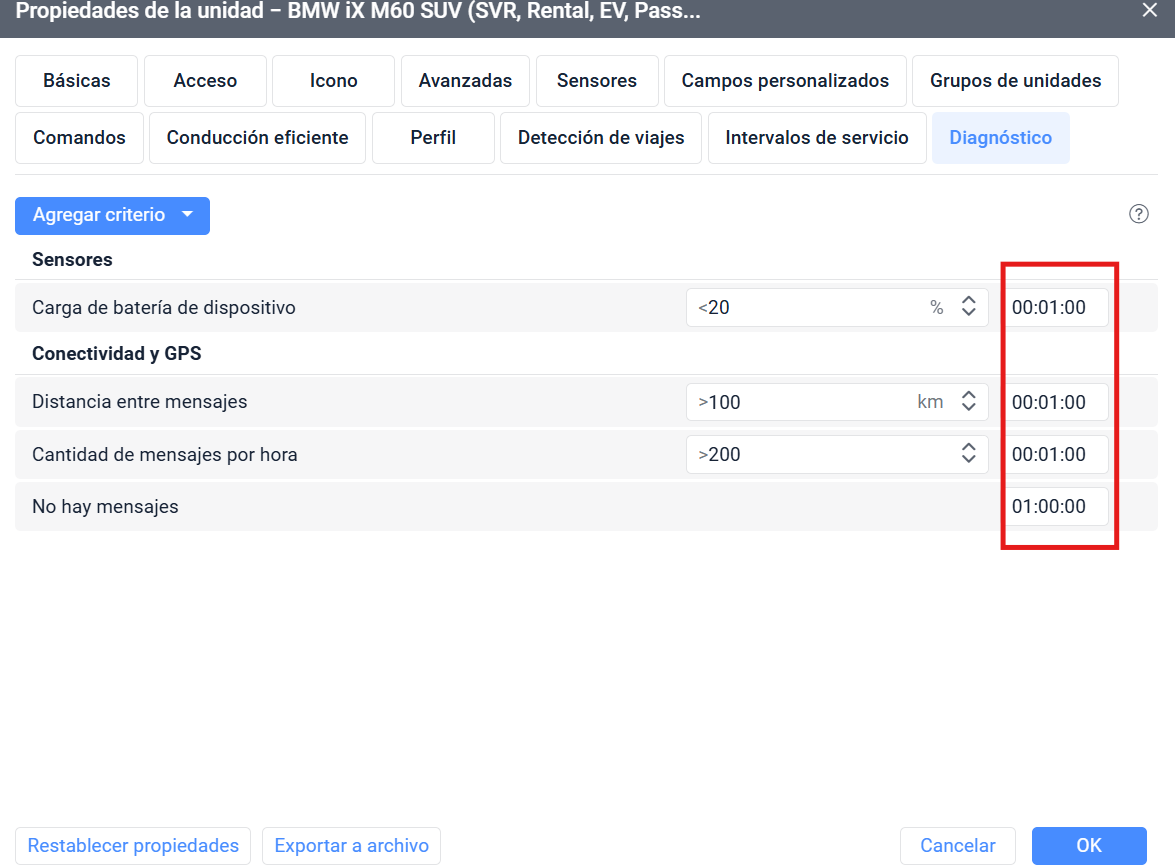Screen dimensions: 1175x865
Task: Adjust battery charge percentage stepper
Action: [x=968, y=308]
